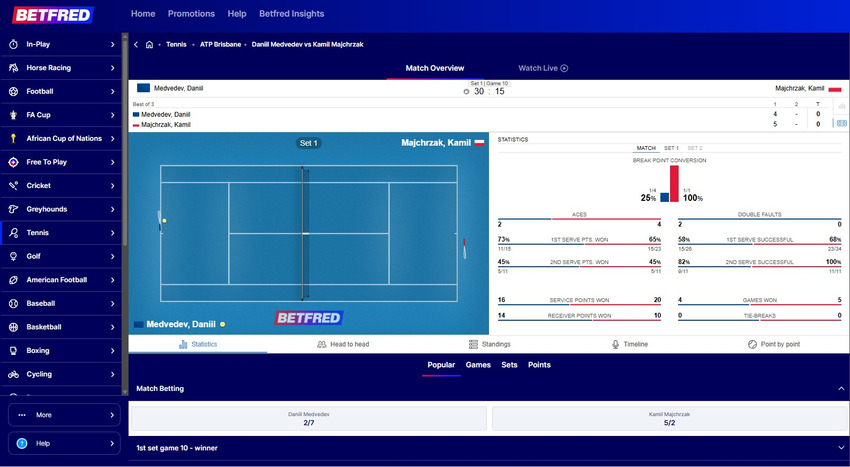The width and height of the screenshot is (850, 467).
Task: Click the Golf sidebar icon
Action: pos(14,256)
